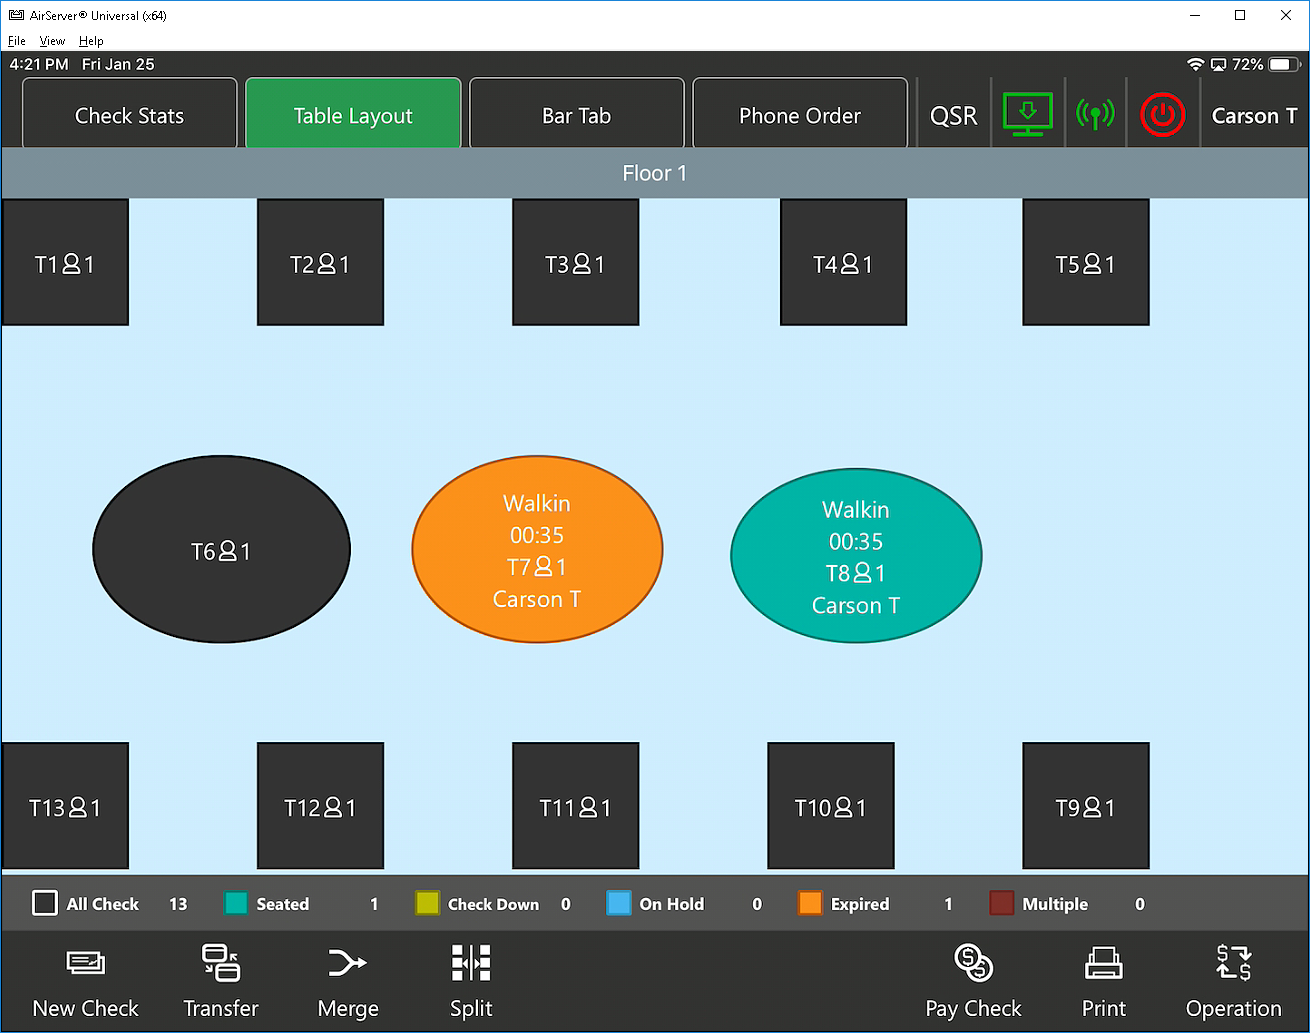Click the Split check icon
This screenshot has width=1310, height=1033.
click(x=471, y=964)
